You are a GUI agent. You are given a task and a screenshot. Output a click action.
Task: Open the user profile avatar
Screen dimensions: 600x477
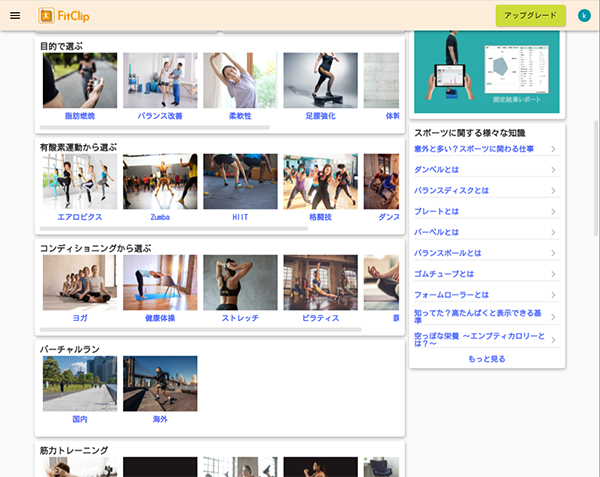[584, 15]
